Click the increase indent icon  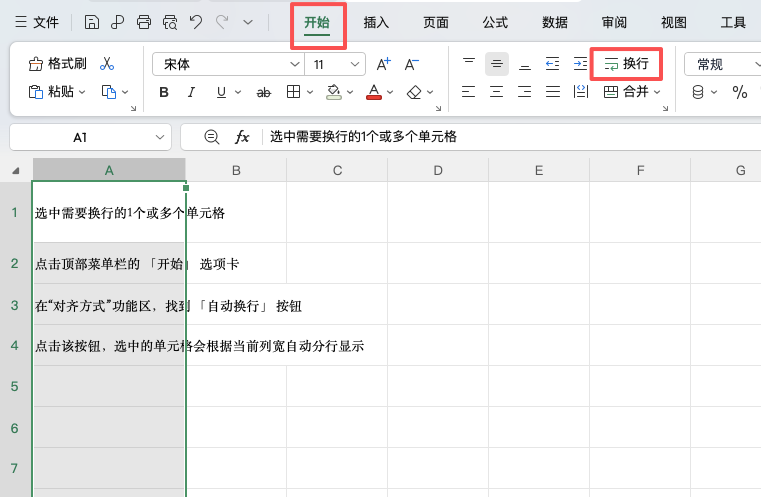coord(580,64)
